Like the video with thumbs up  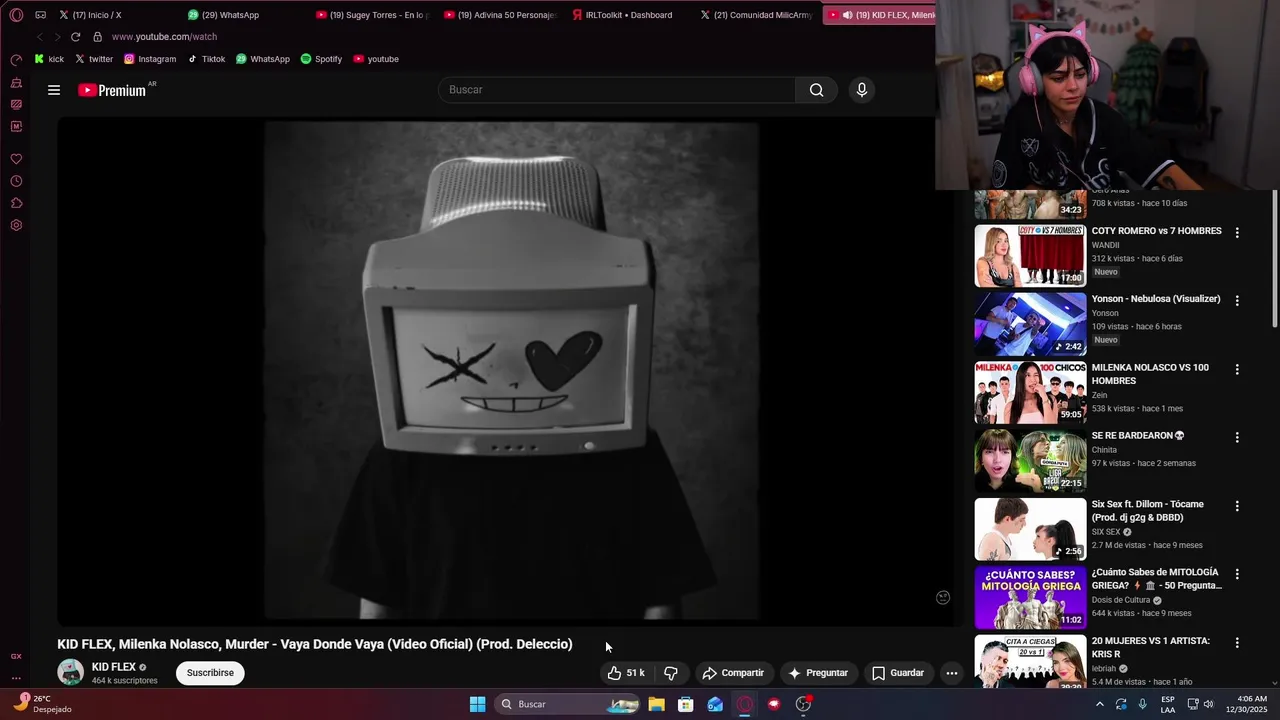(x=625, y=673)
